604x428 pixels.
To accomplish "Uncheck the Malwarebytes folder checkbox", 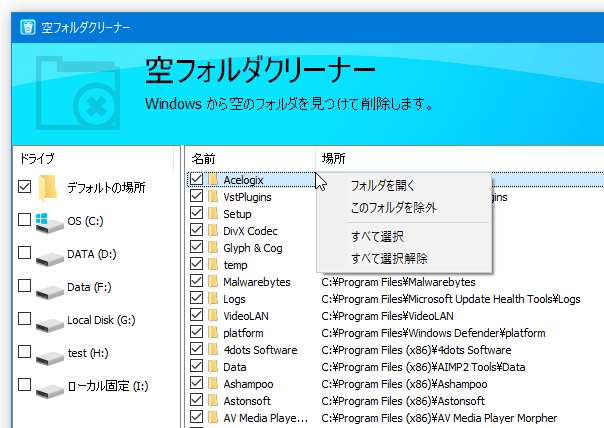I will click(196, 281).
